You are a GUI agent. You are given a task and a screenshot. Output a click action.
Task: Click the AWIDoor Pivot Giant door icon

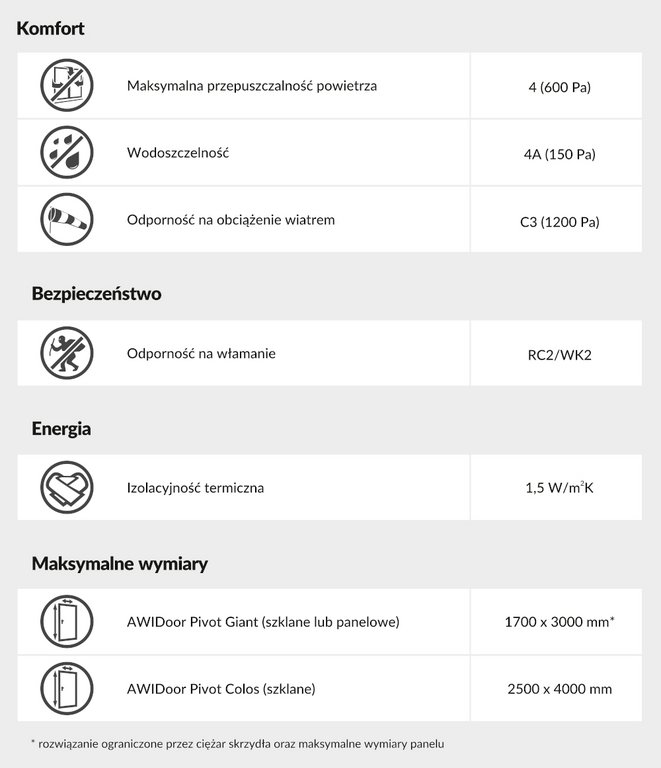[x=66, y=622]
